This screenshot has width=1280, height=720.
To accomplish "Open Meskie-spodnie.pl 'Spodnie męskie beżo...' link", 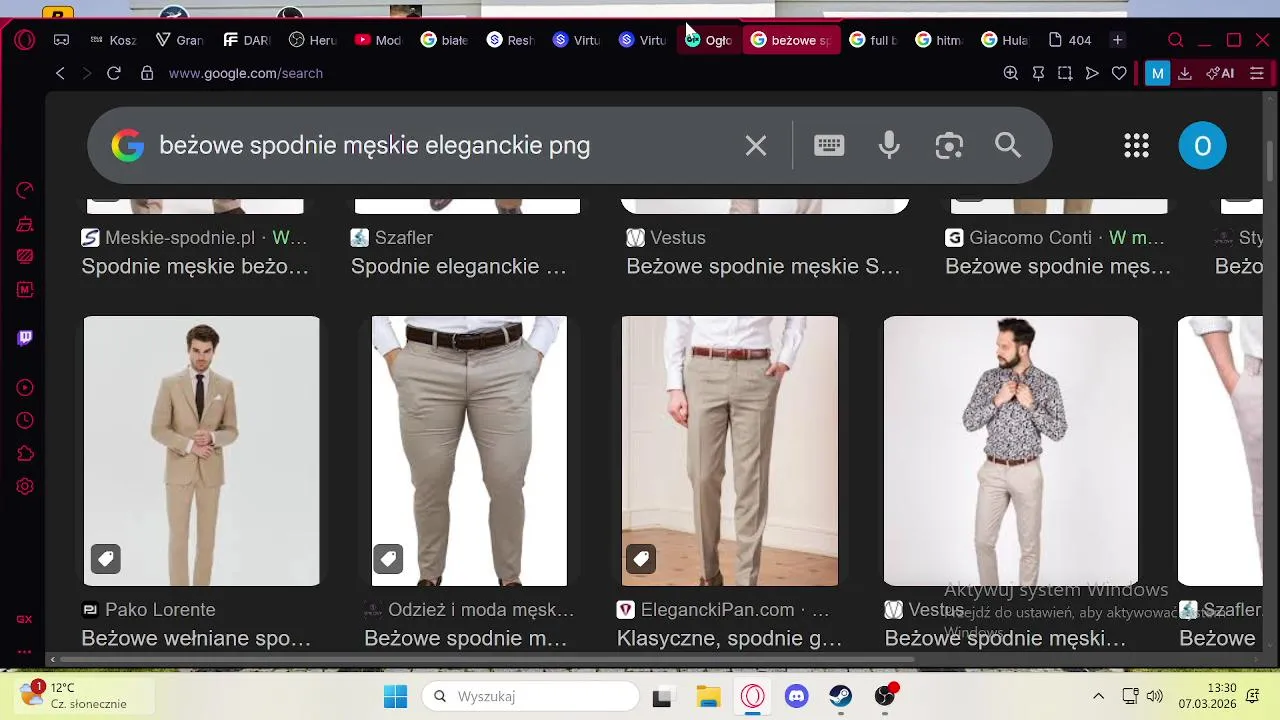I will [x=195, y=267].
